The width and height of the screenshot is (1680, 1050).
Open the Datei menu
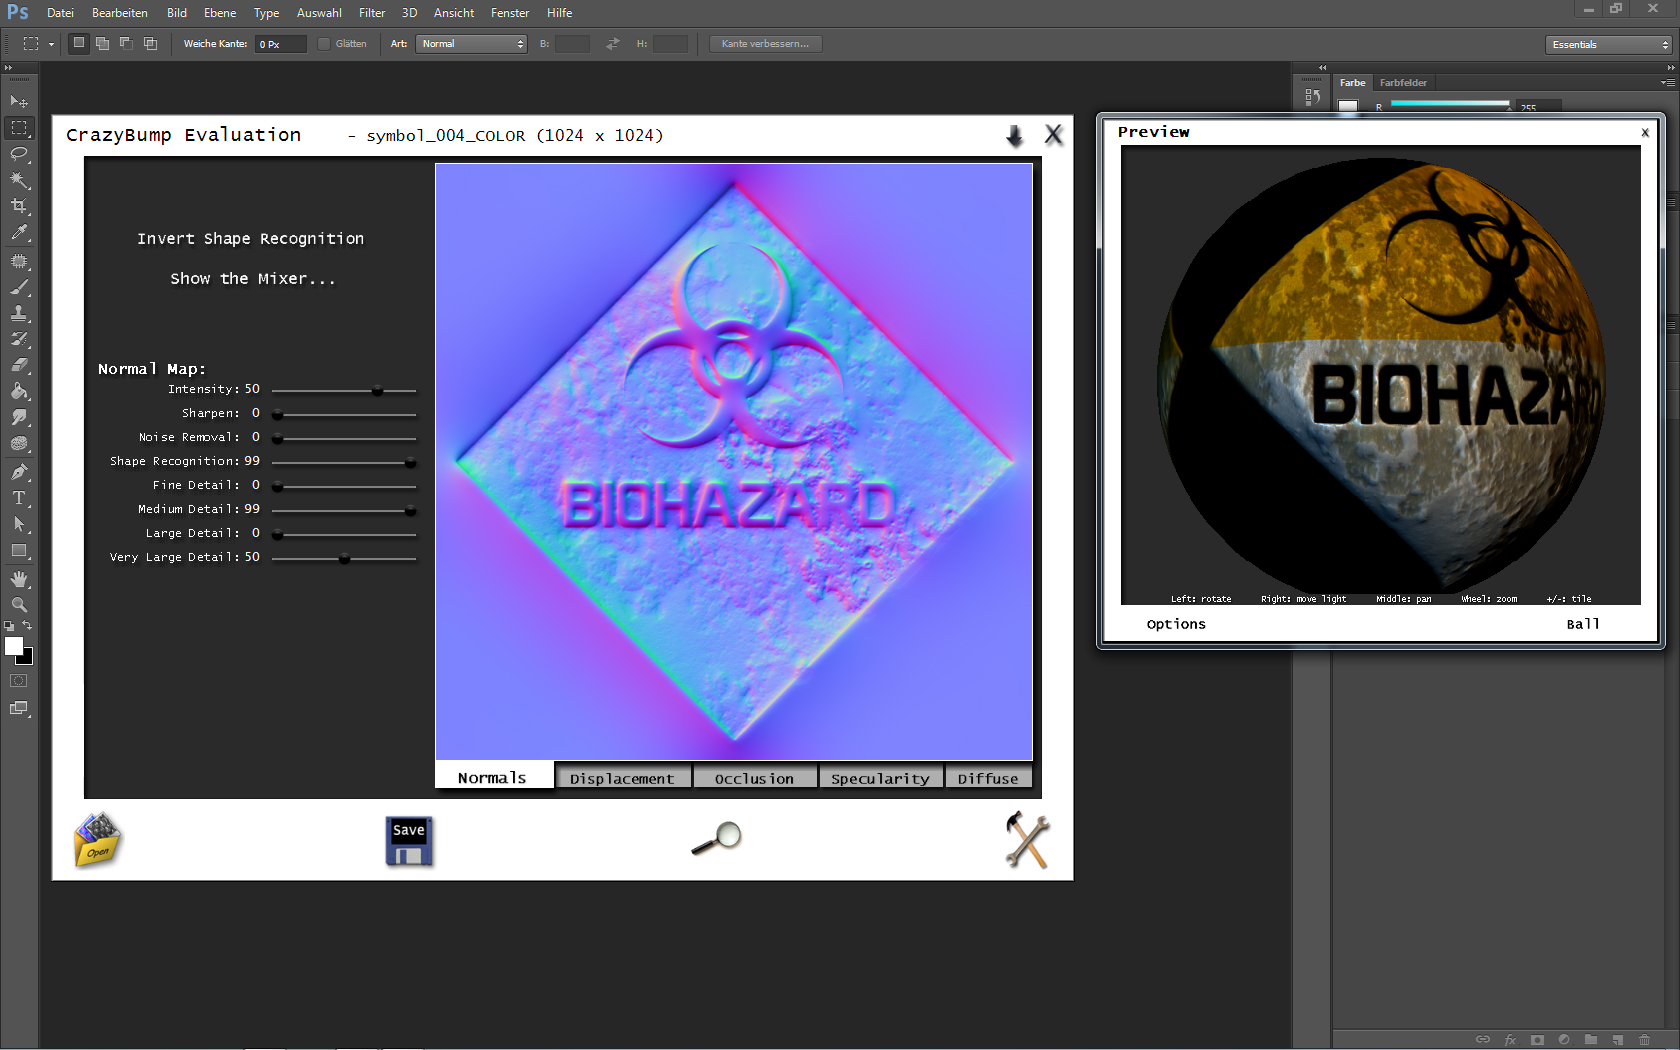point(61,13)
